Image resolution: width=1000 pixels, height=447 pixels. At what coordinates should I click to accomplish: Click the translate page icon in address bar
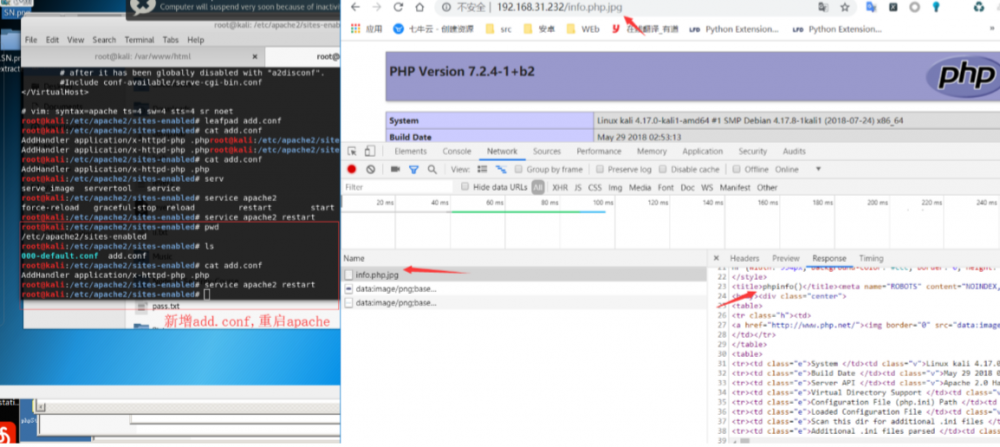pos(823,7)
